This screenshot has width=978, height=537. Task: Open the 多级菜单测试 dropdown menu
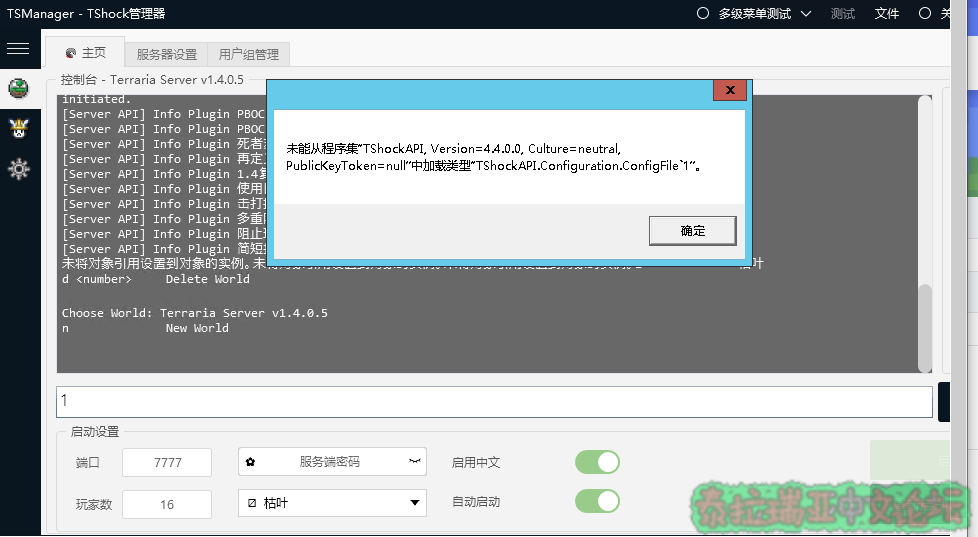765,14
